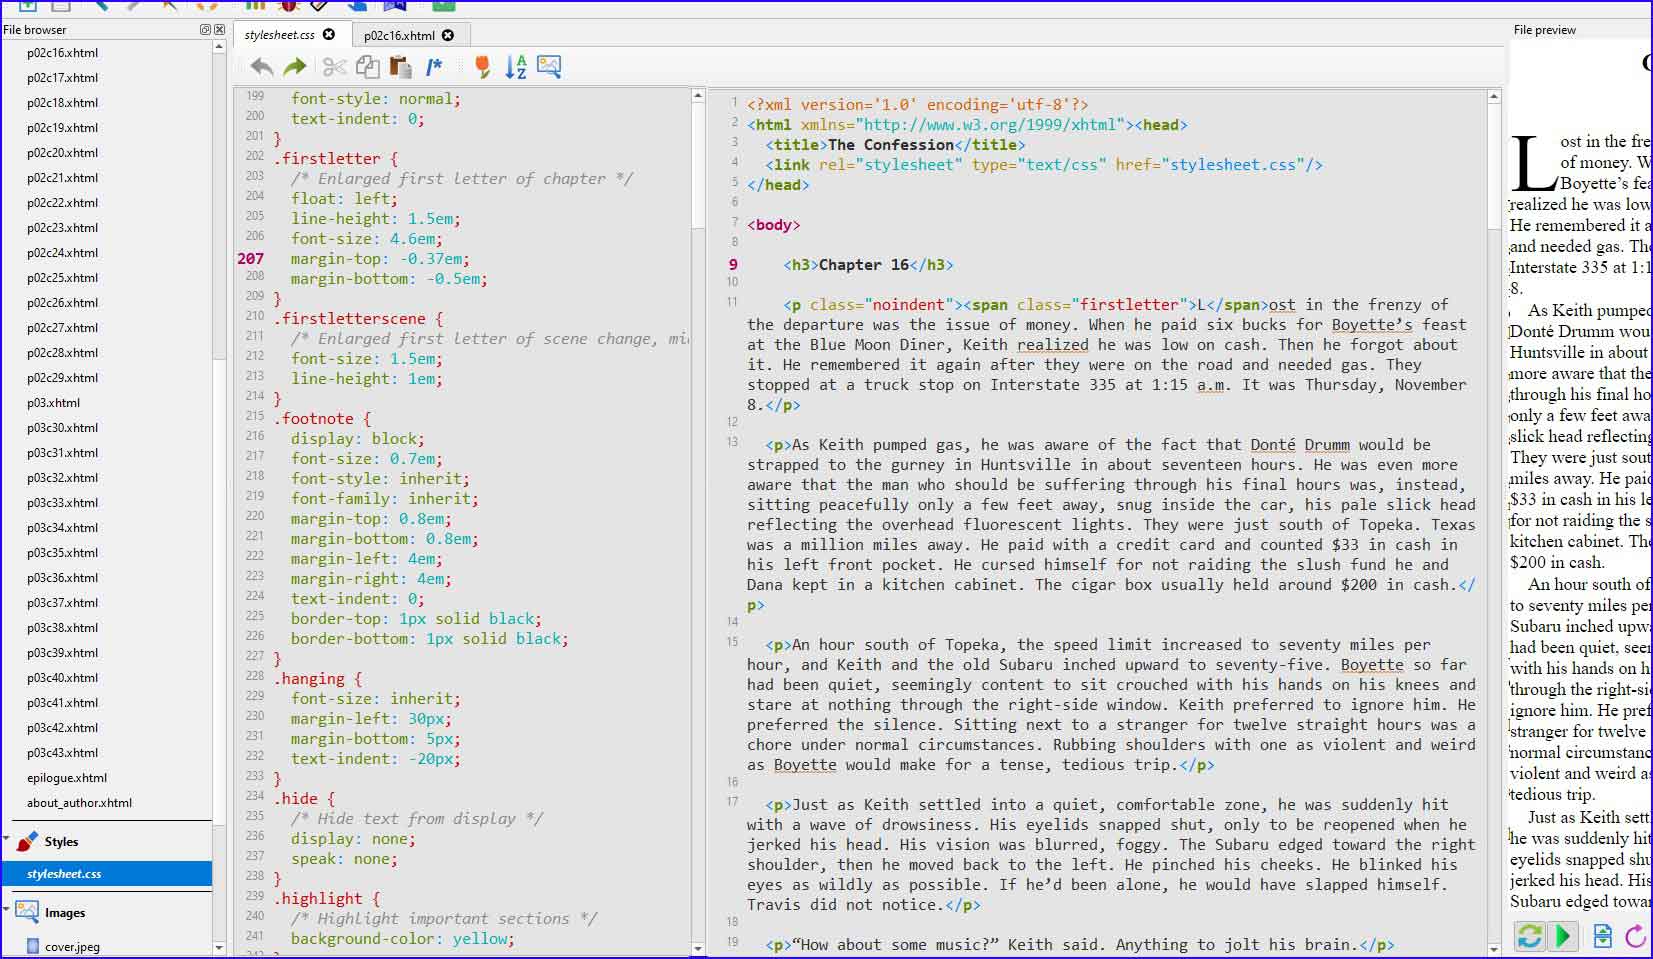This screenshot has height=959, width=1653.
Task: Click the comment /* toggle icon
Action: point(434,67)
